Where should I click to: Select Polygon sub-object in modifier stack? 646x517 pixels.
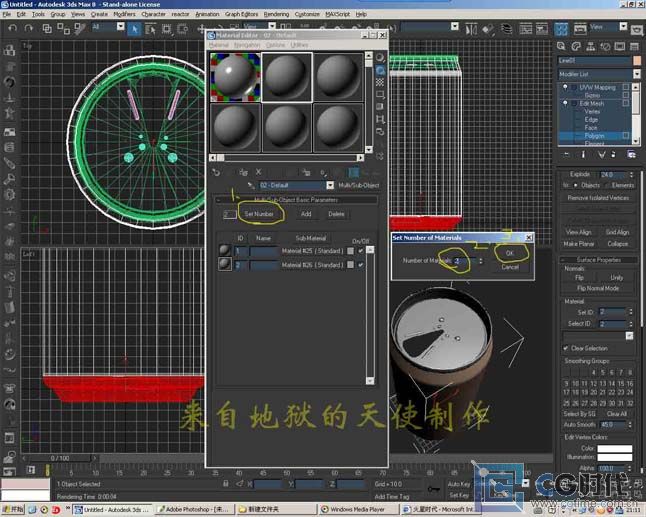point(594,136)
